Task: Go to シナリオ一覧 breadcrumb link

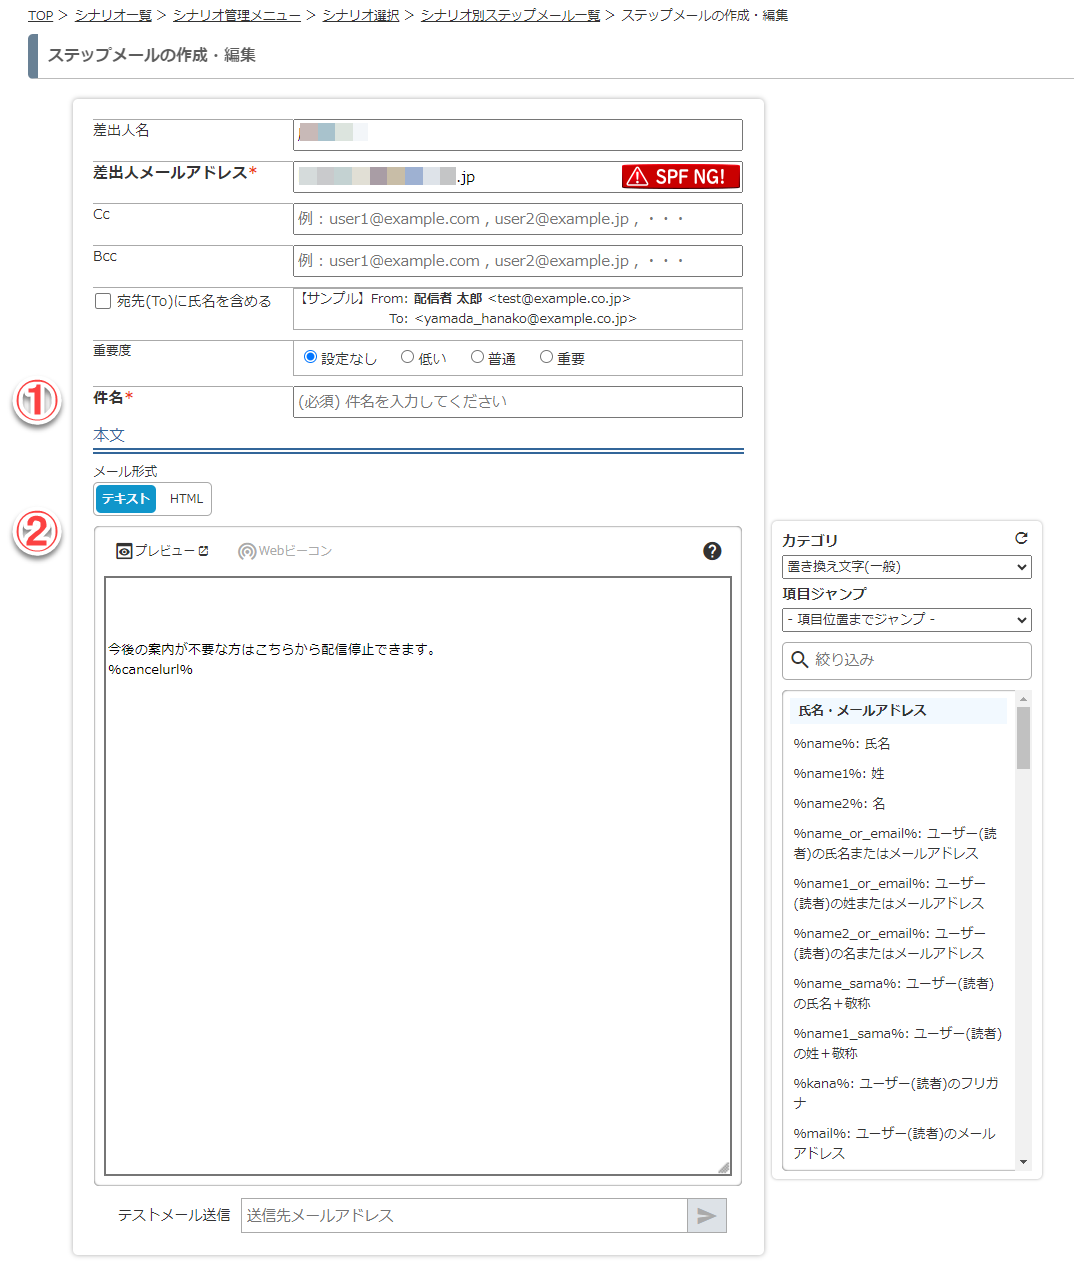Action: [113, 15]
